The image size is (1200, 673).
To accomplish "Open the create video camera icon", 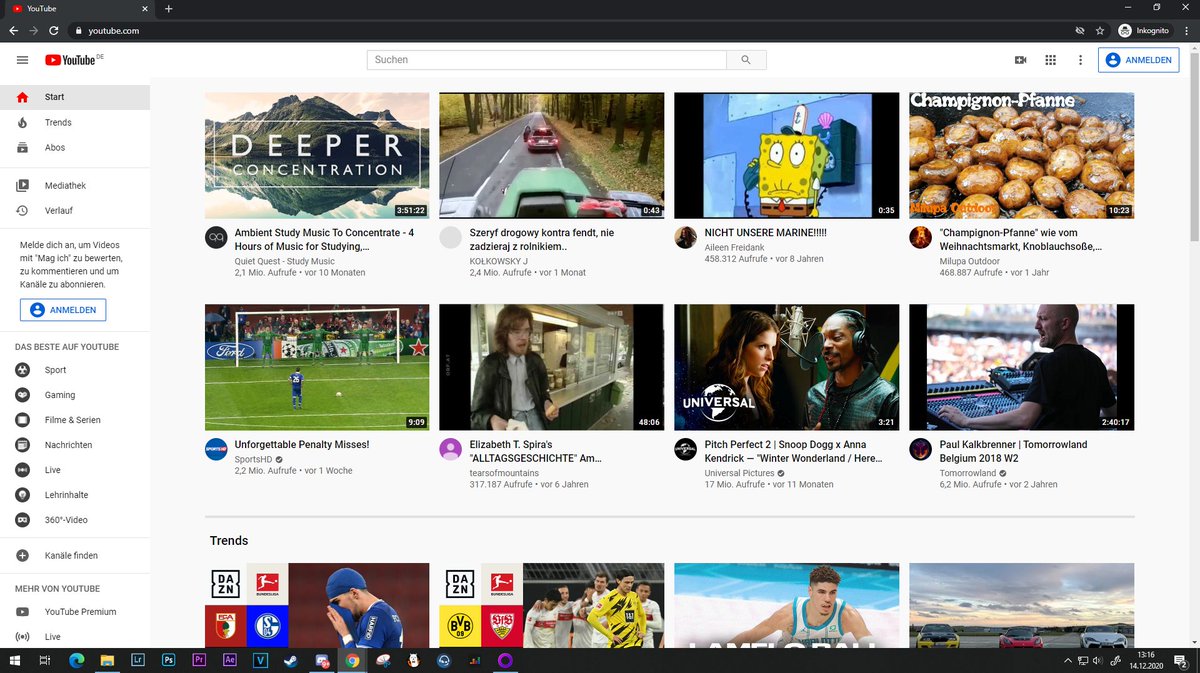I will click(x=1021, y=60).
